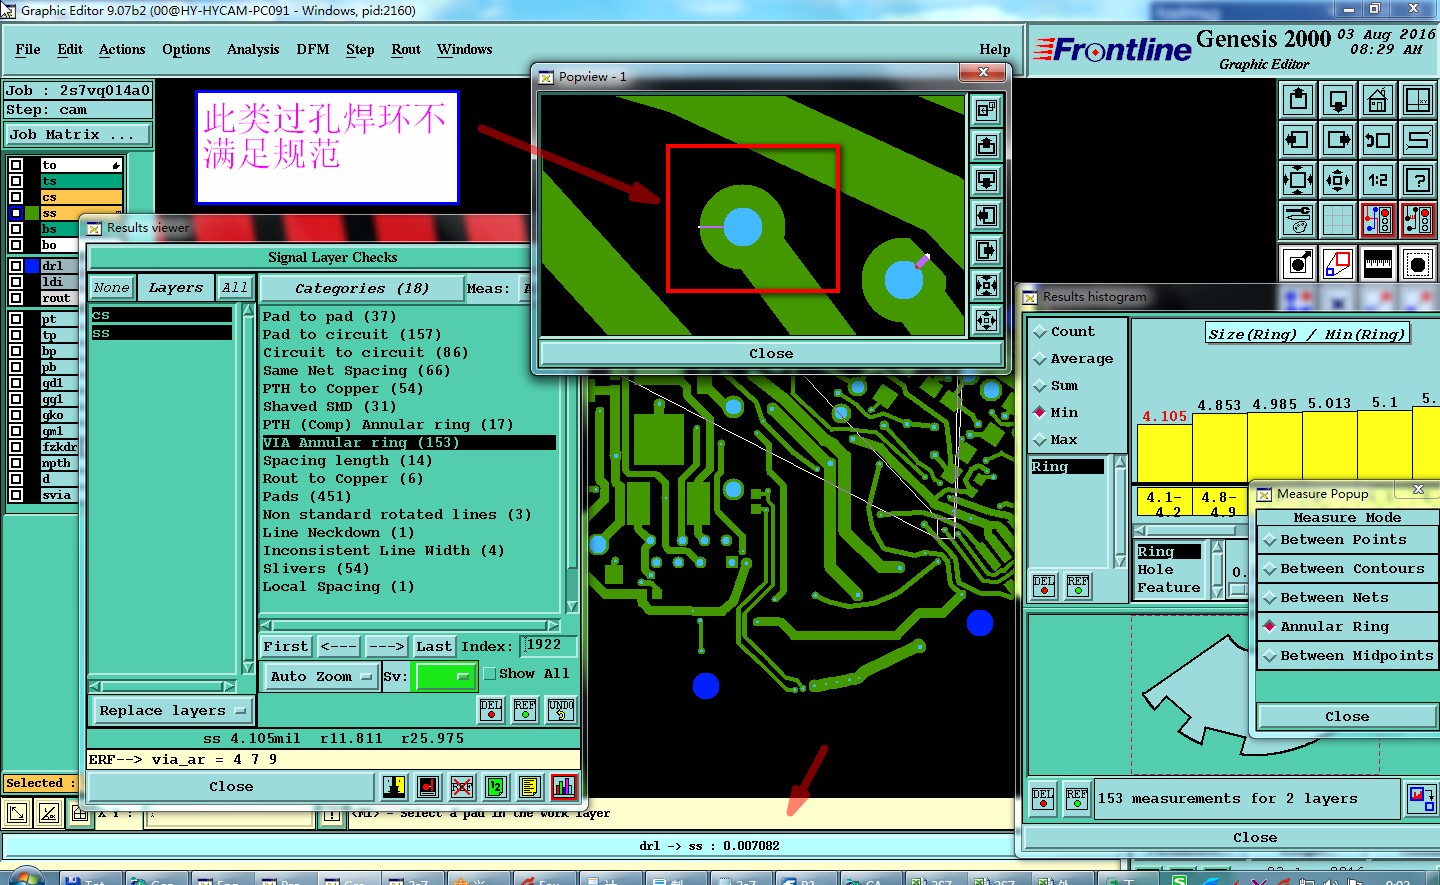Click the layer list horizontal right arrow
Viewport: 1440px width, 885px height.
pyautogui.click(x=229, y=686)
